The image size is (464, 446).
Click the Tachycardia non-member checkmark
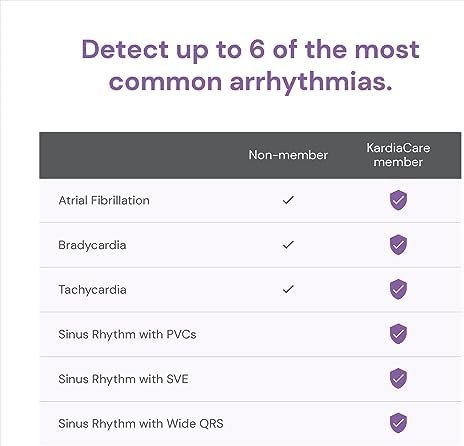[288, 289]
